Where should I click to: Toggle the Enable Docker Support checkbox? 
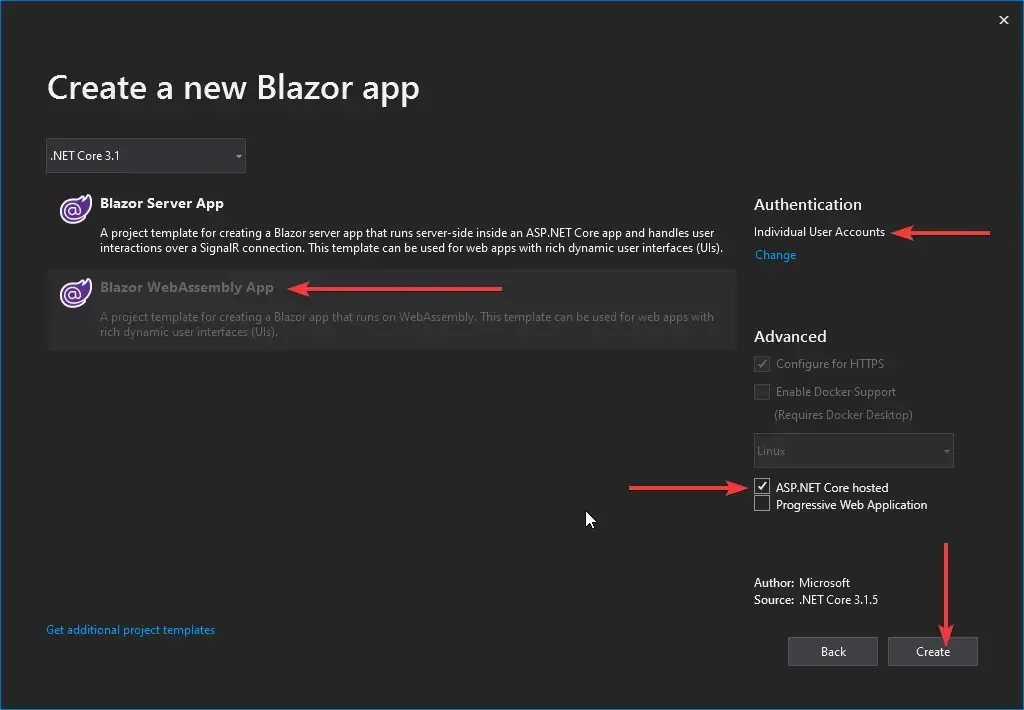[761, 391]
